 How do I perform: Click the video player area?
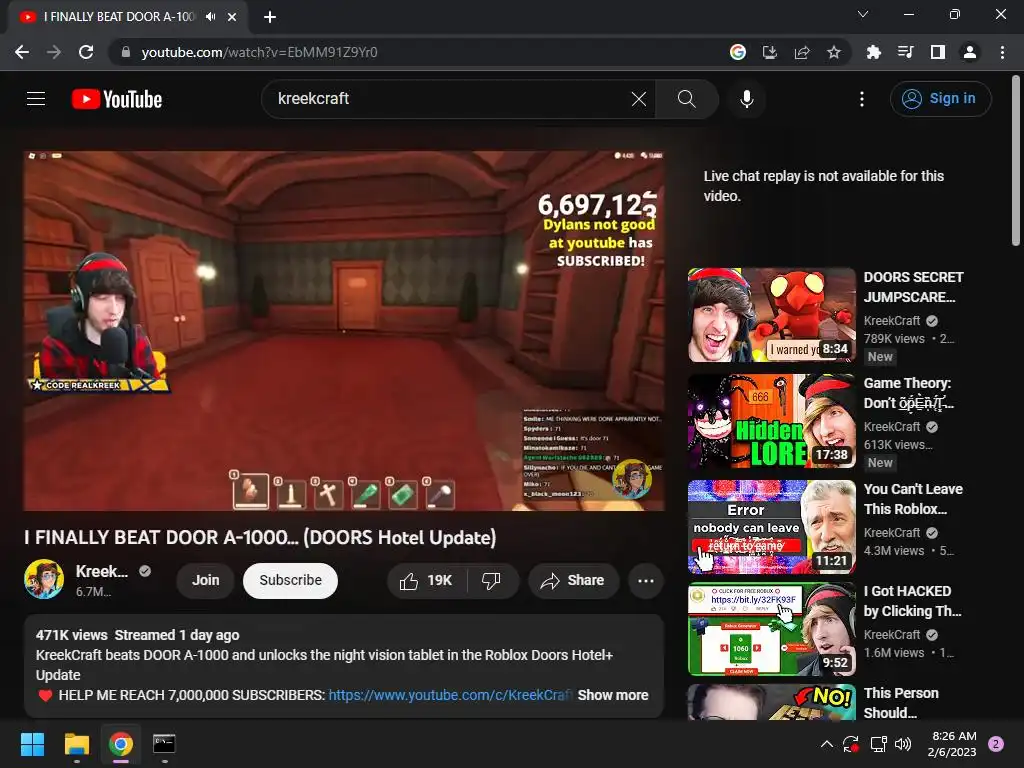coord(344,331)
